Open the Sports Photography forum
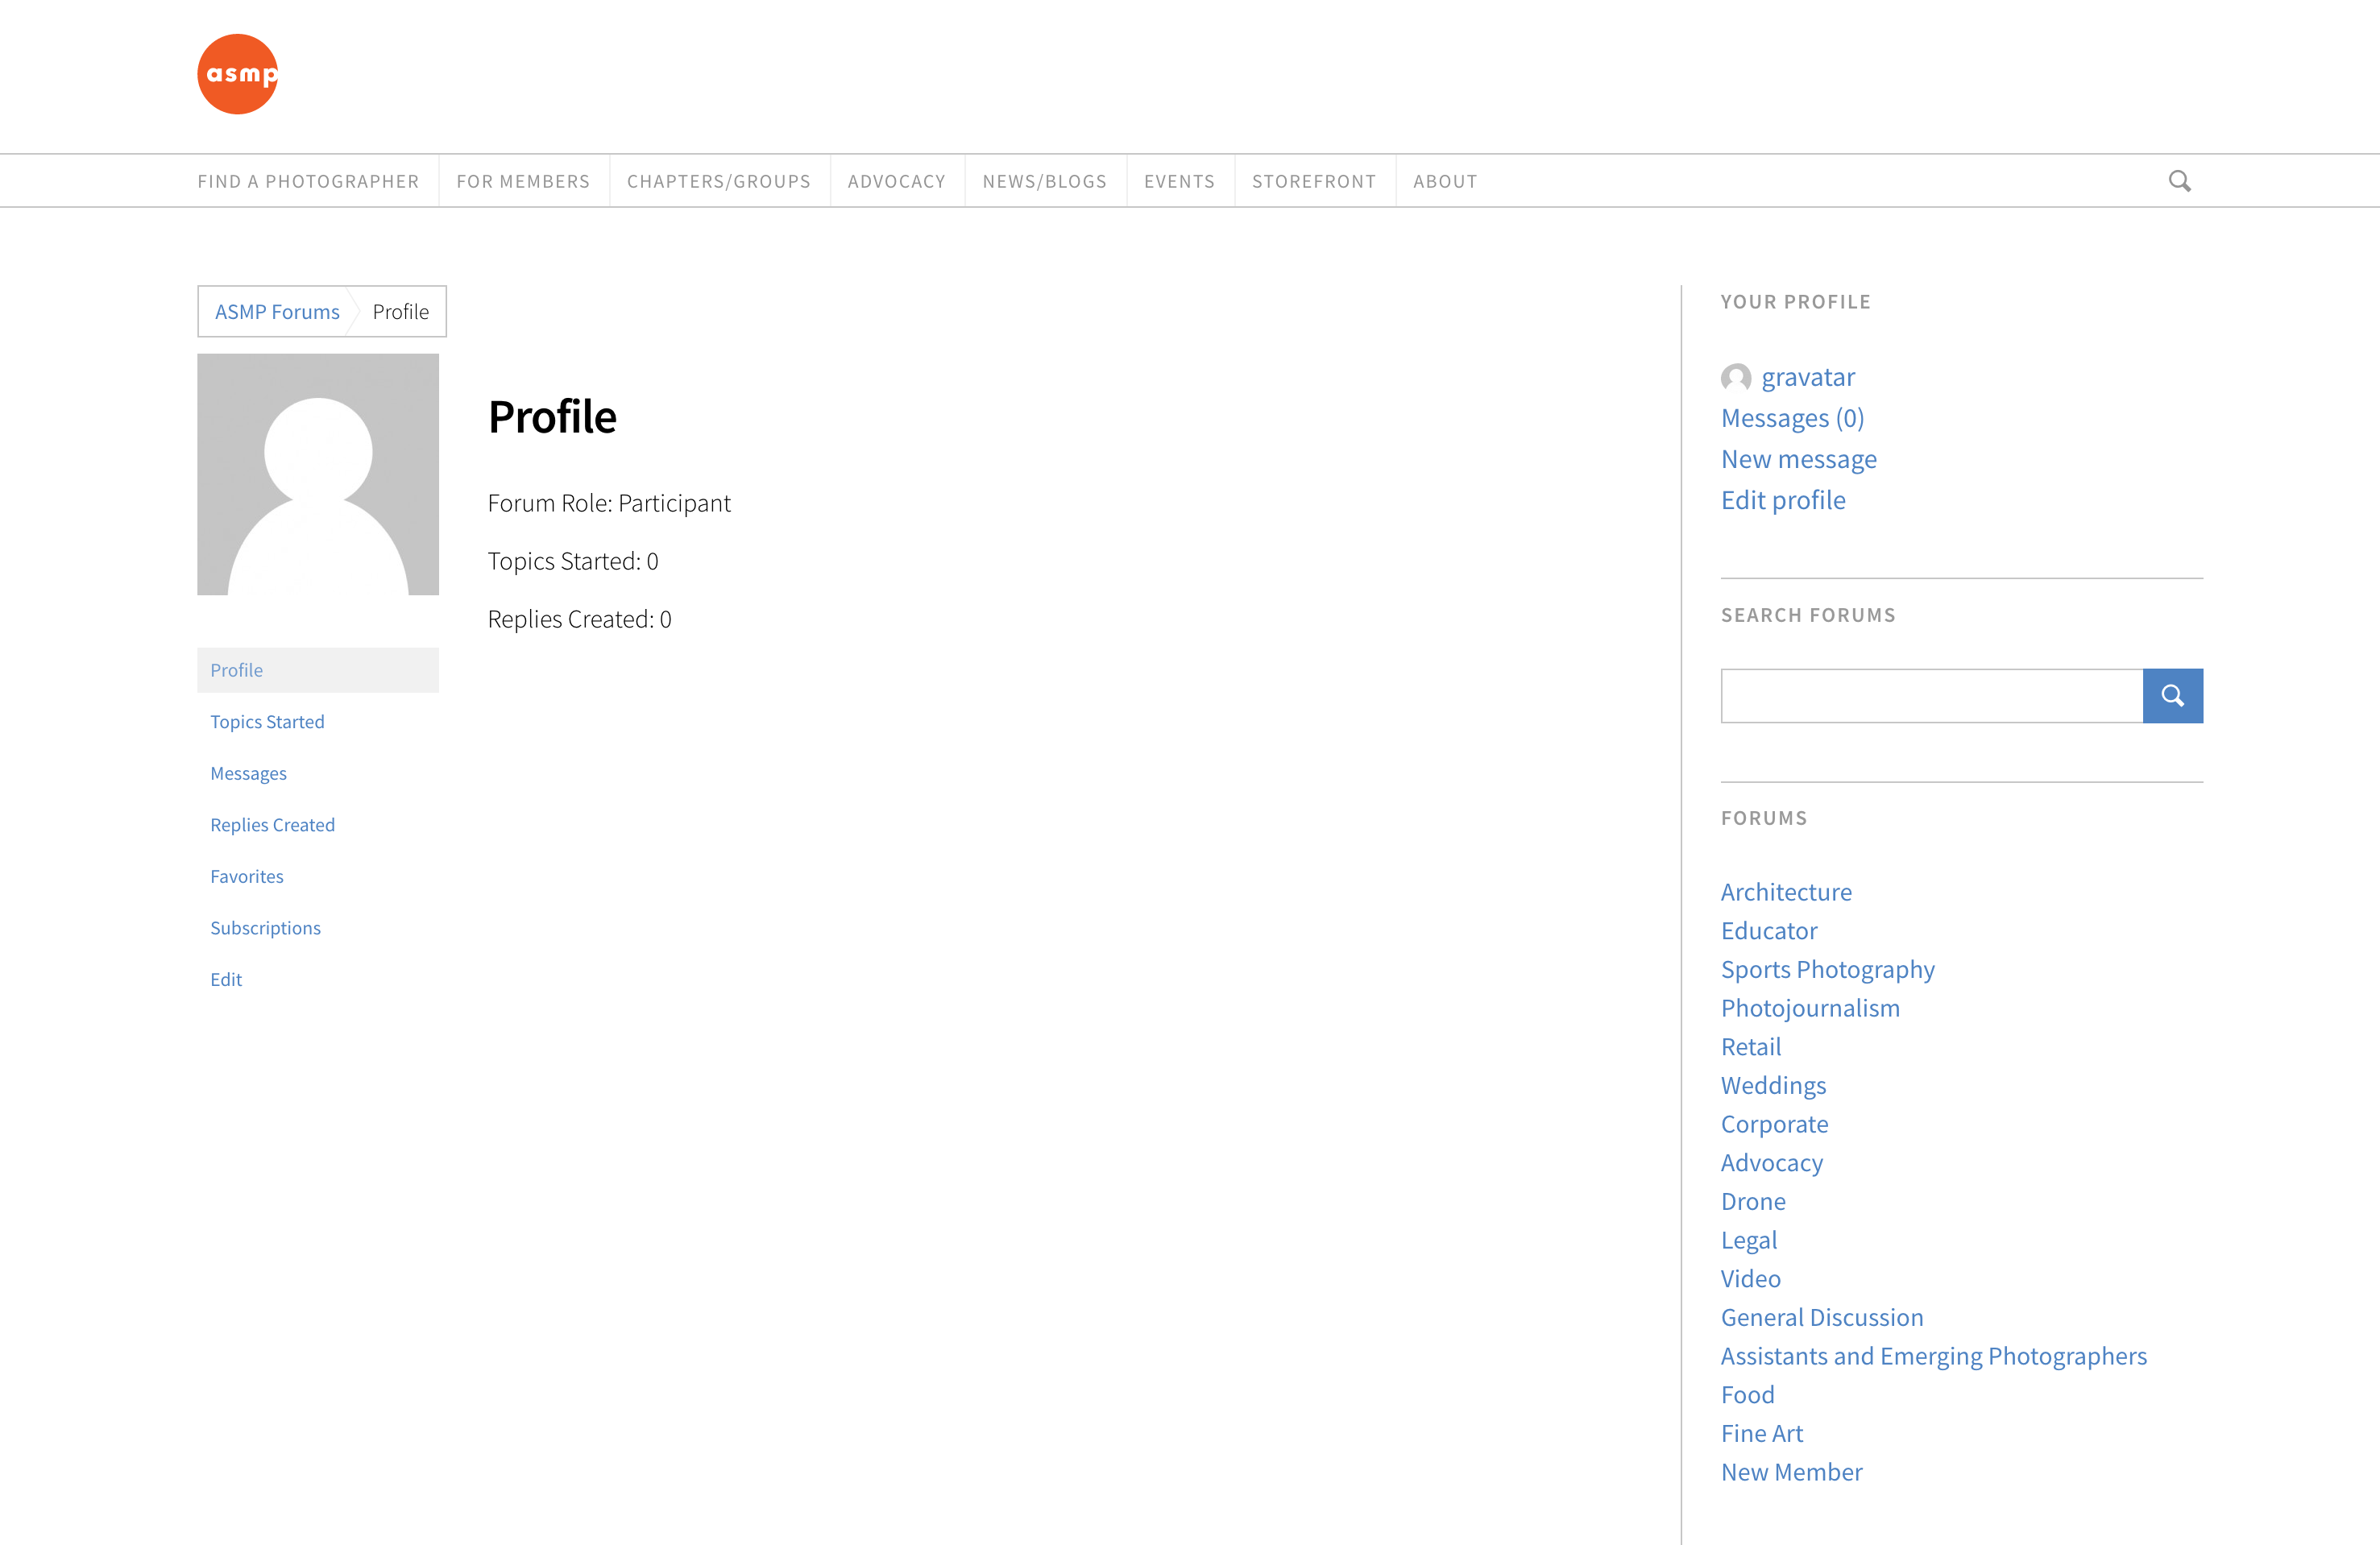This screenshot has height=1545, width=2380. (1827, 969)
